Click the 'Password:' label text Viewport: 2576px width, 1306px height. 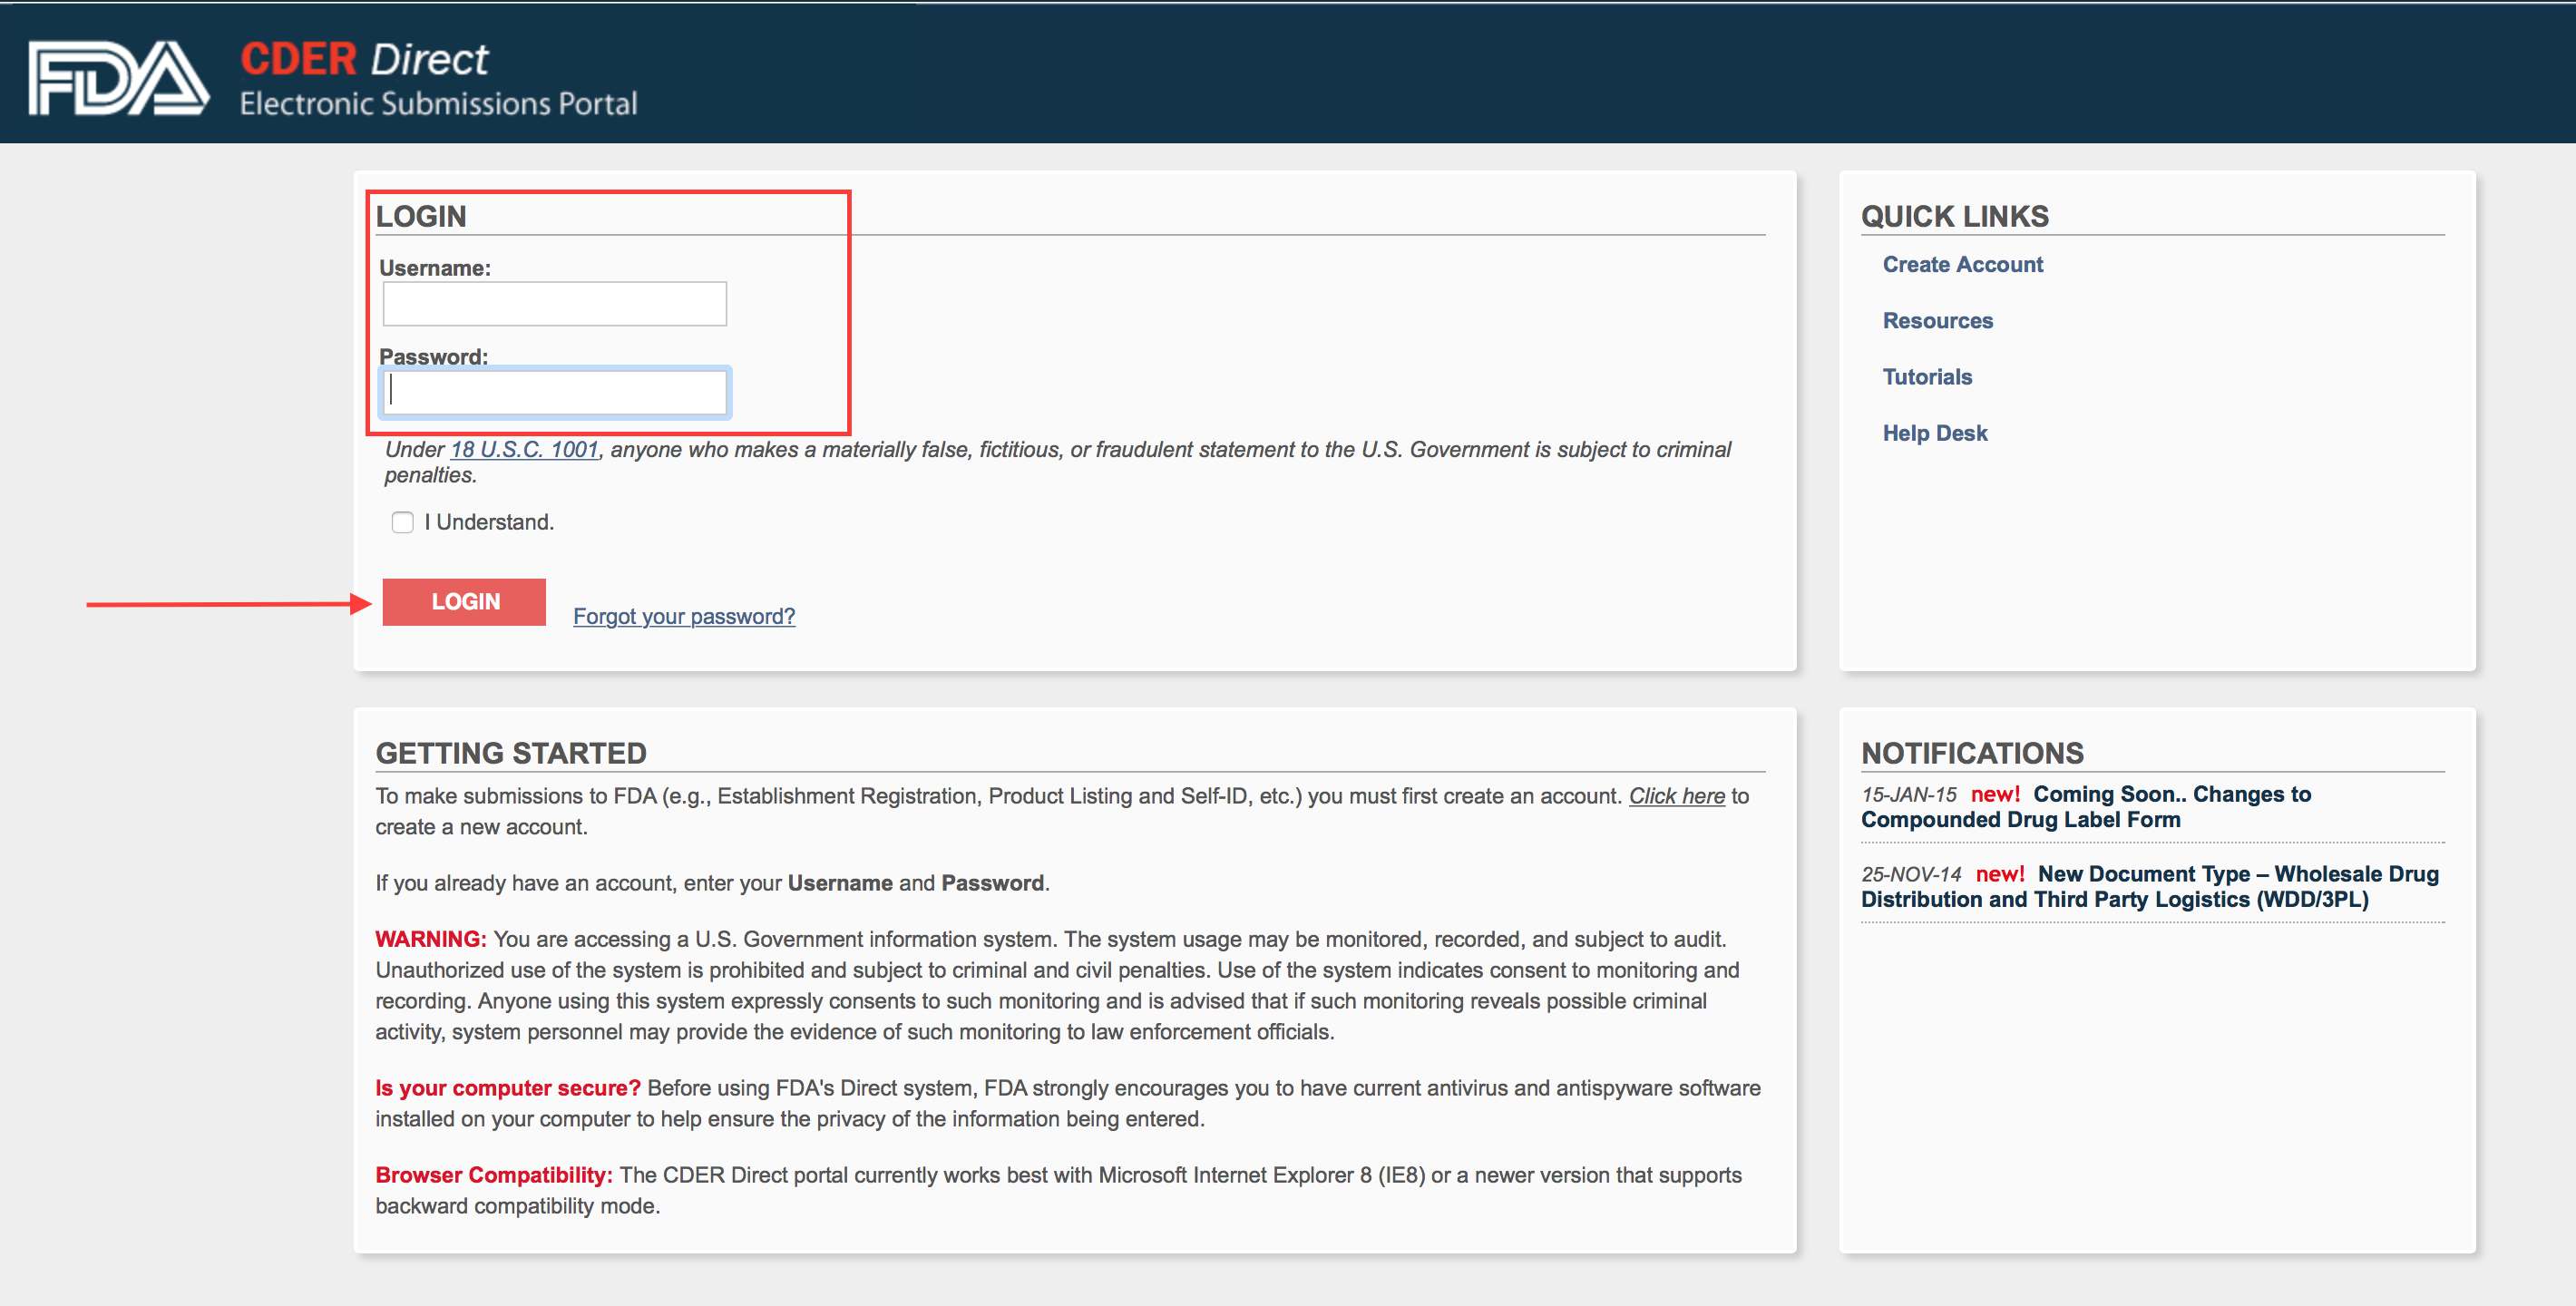point(433,356)
